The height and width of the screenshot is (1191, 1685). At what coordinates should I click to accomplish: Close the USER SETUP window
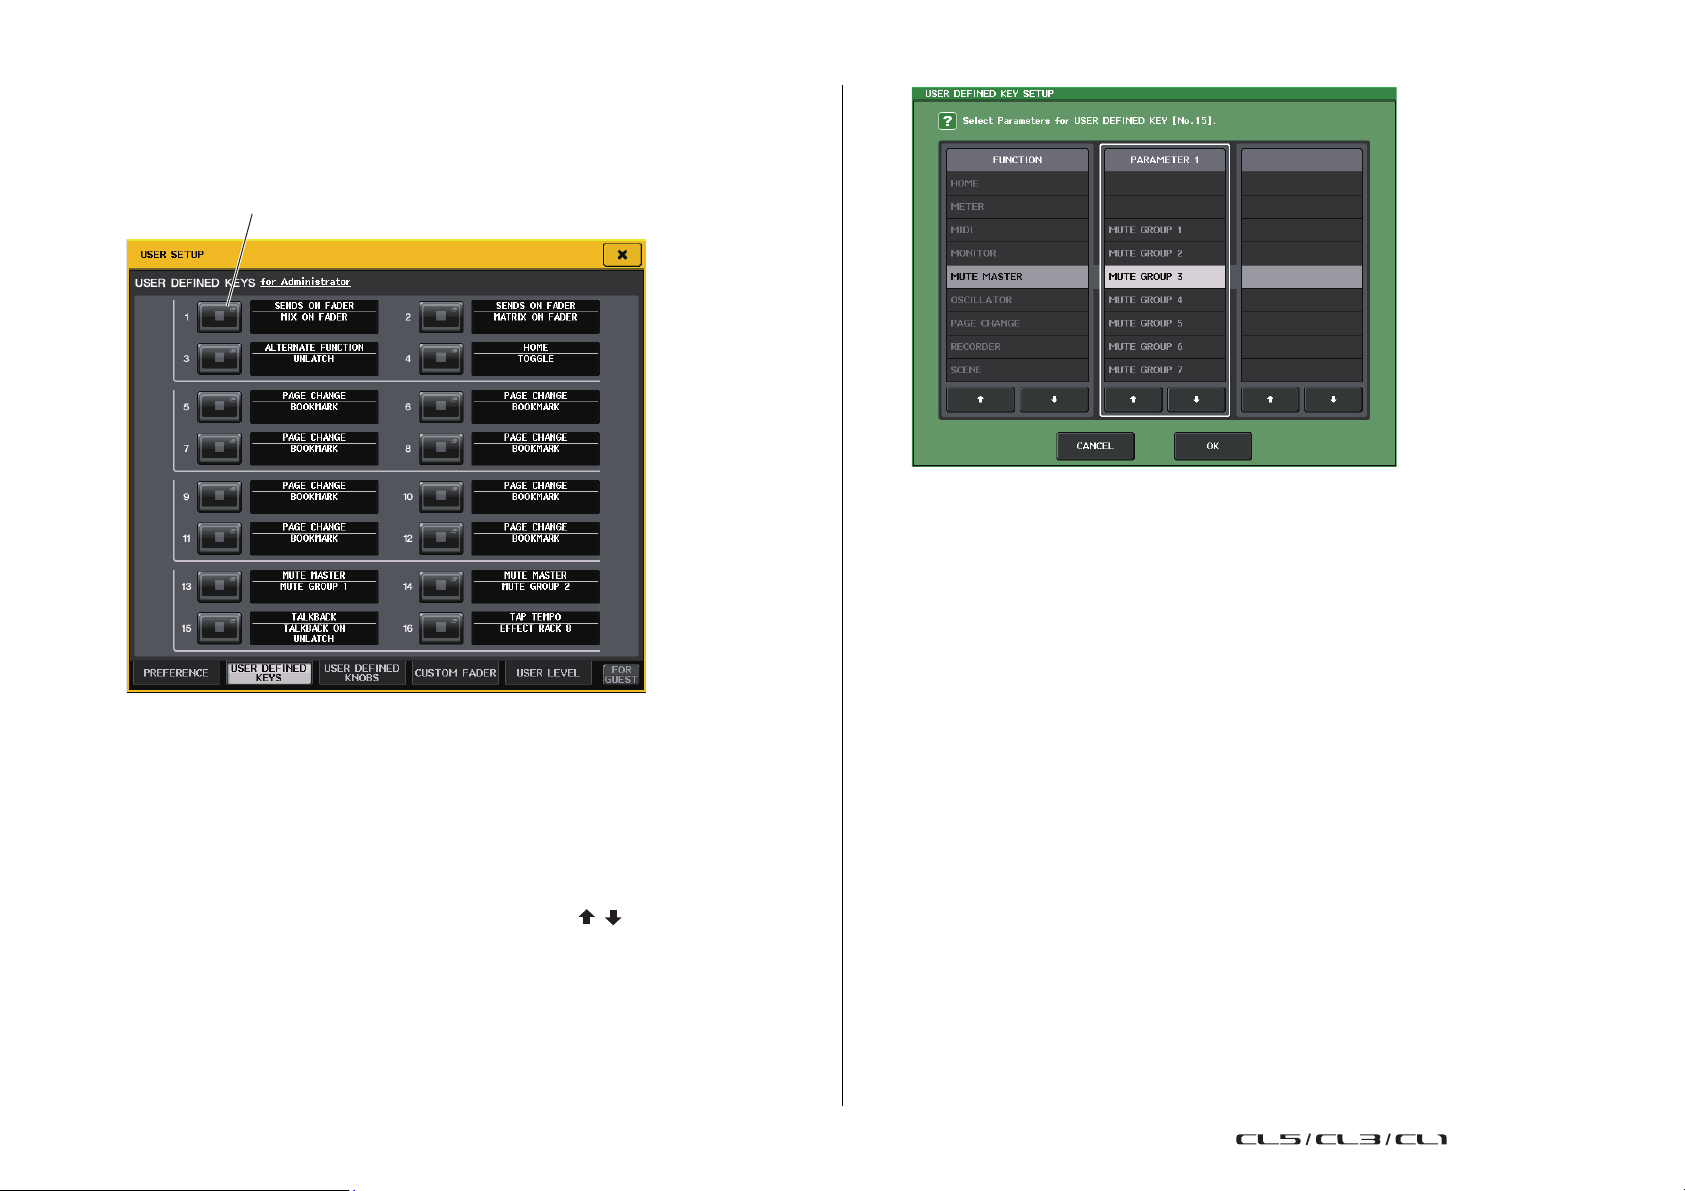tap(622, 255)
